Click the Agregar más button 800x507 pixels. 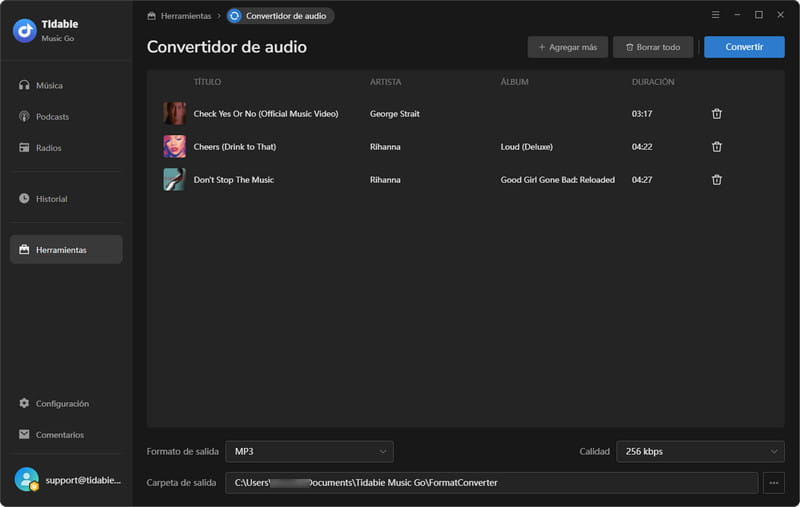(568, 47)
